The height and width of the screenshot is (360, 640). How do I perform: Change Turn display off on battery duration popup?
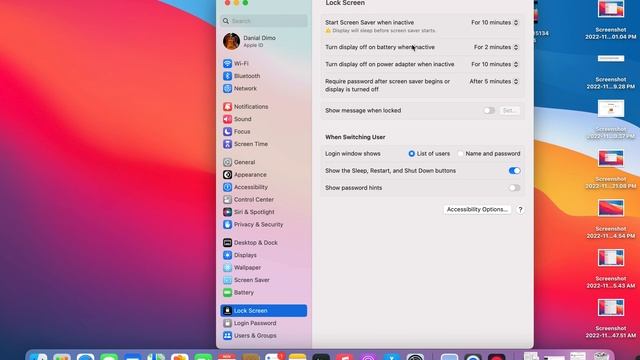(x=496, y=47)
